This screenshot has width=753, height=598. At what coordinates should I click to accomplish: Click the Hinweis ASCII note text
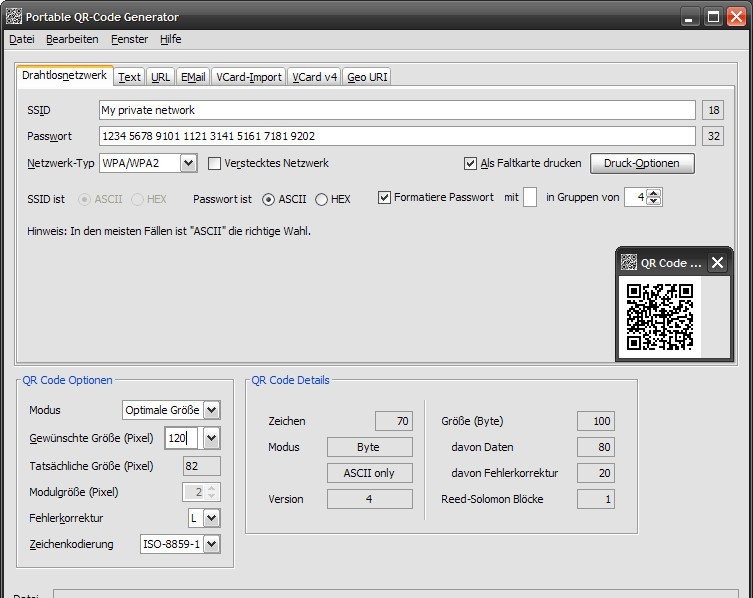[x=169, y=231]
